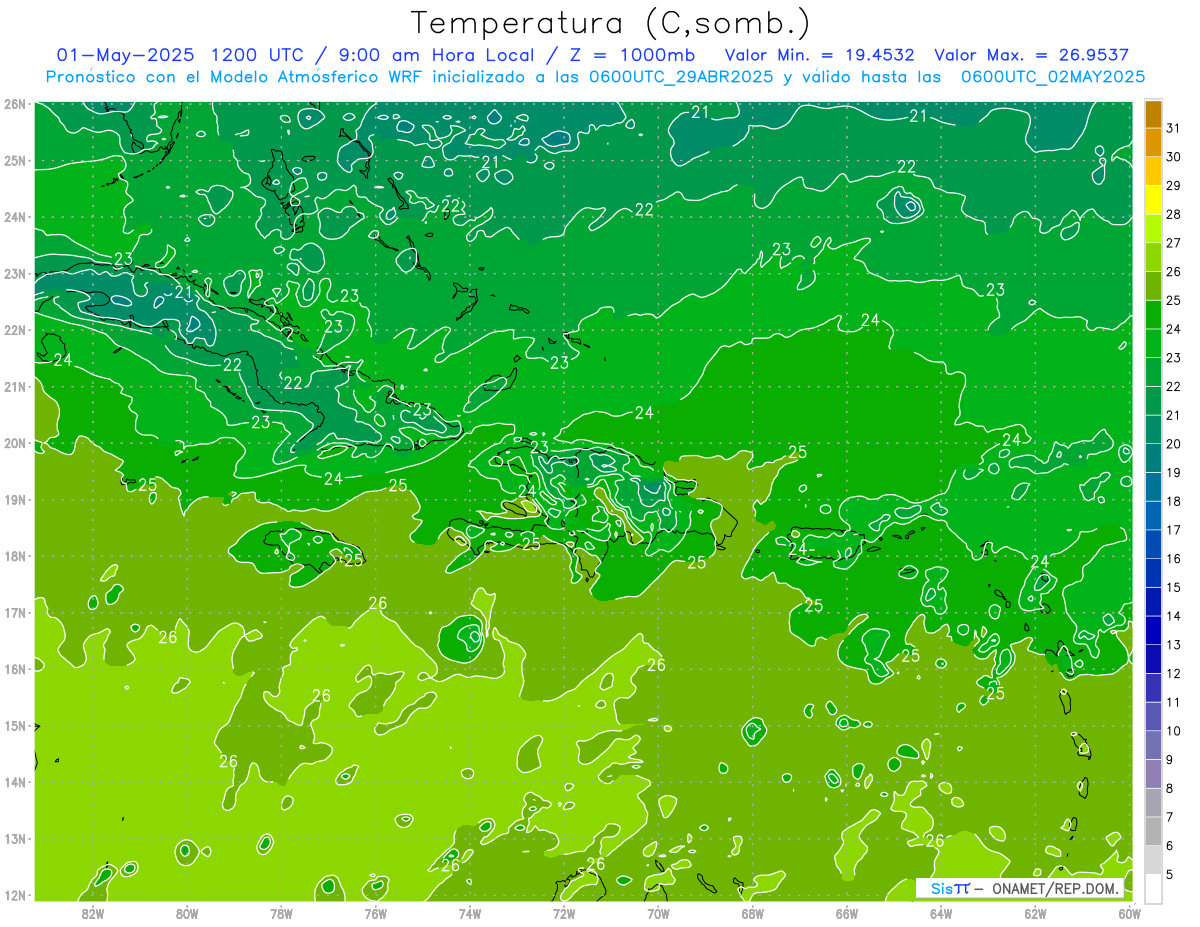Click the legend scale value 31
Screen dimensions: 1200x927
pos(1173,128)
